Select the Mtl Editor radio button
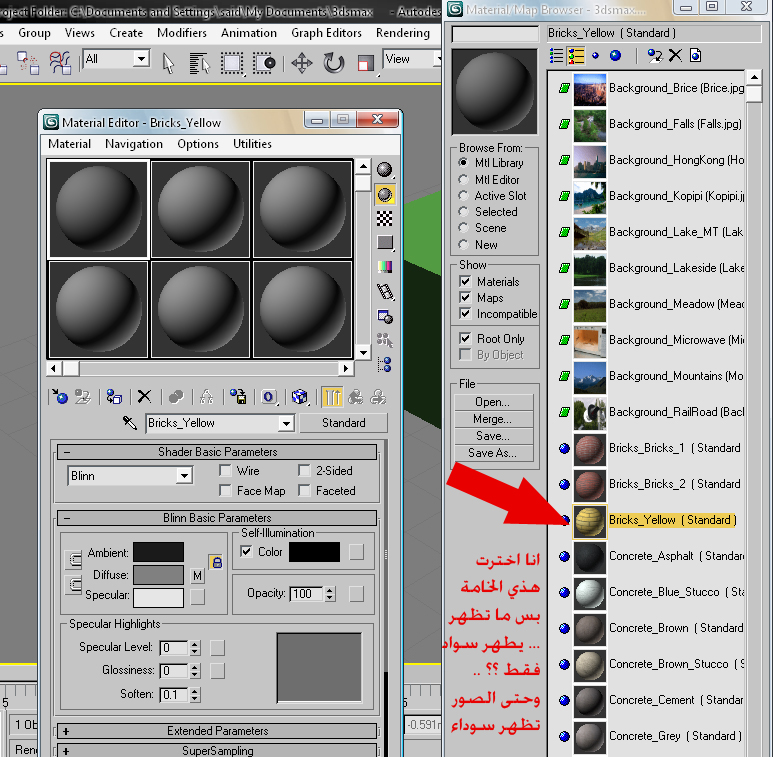773x757 pixels. click(x=463, y=179)
